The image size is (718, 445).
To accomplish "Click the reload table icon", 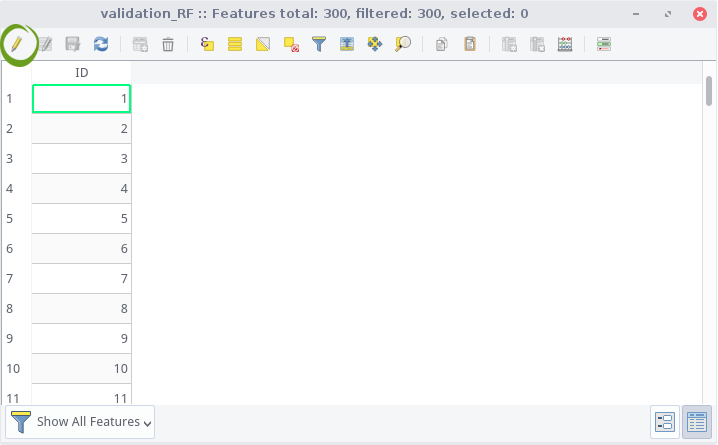I will [101, 44].
